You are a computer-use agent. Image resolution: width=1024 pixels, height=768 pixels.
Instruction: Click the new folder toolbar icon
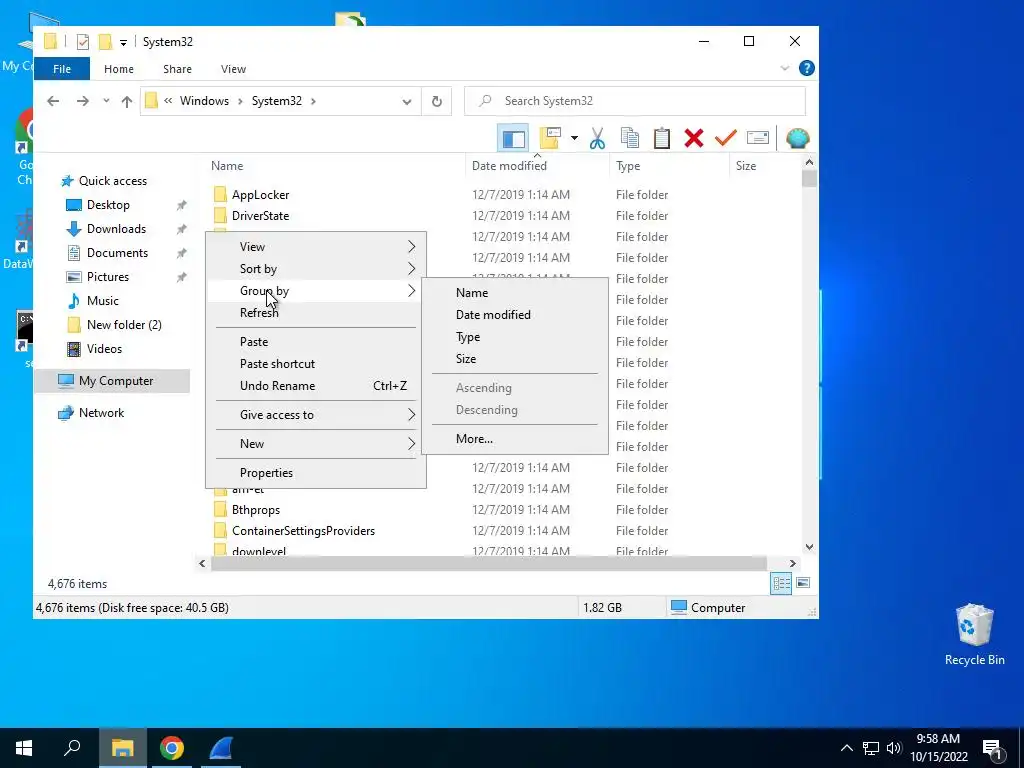550,138
